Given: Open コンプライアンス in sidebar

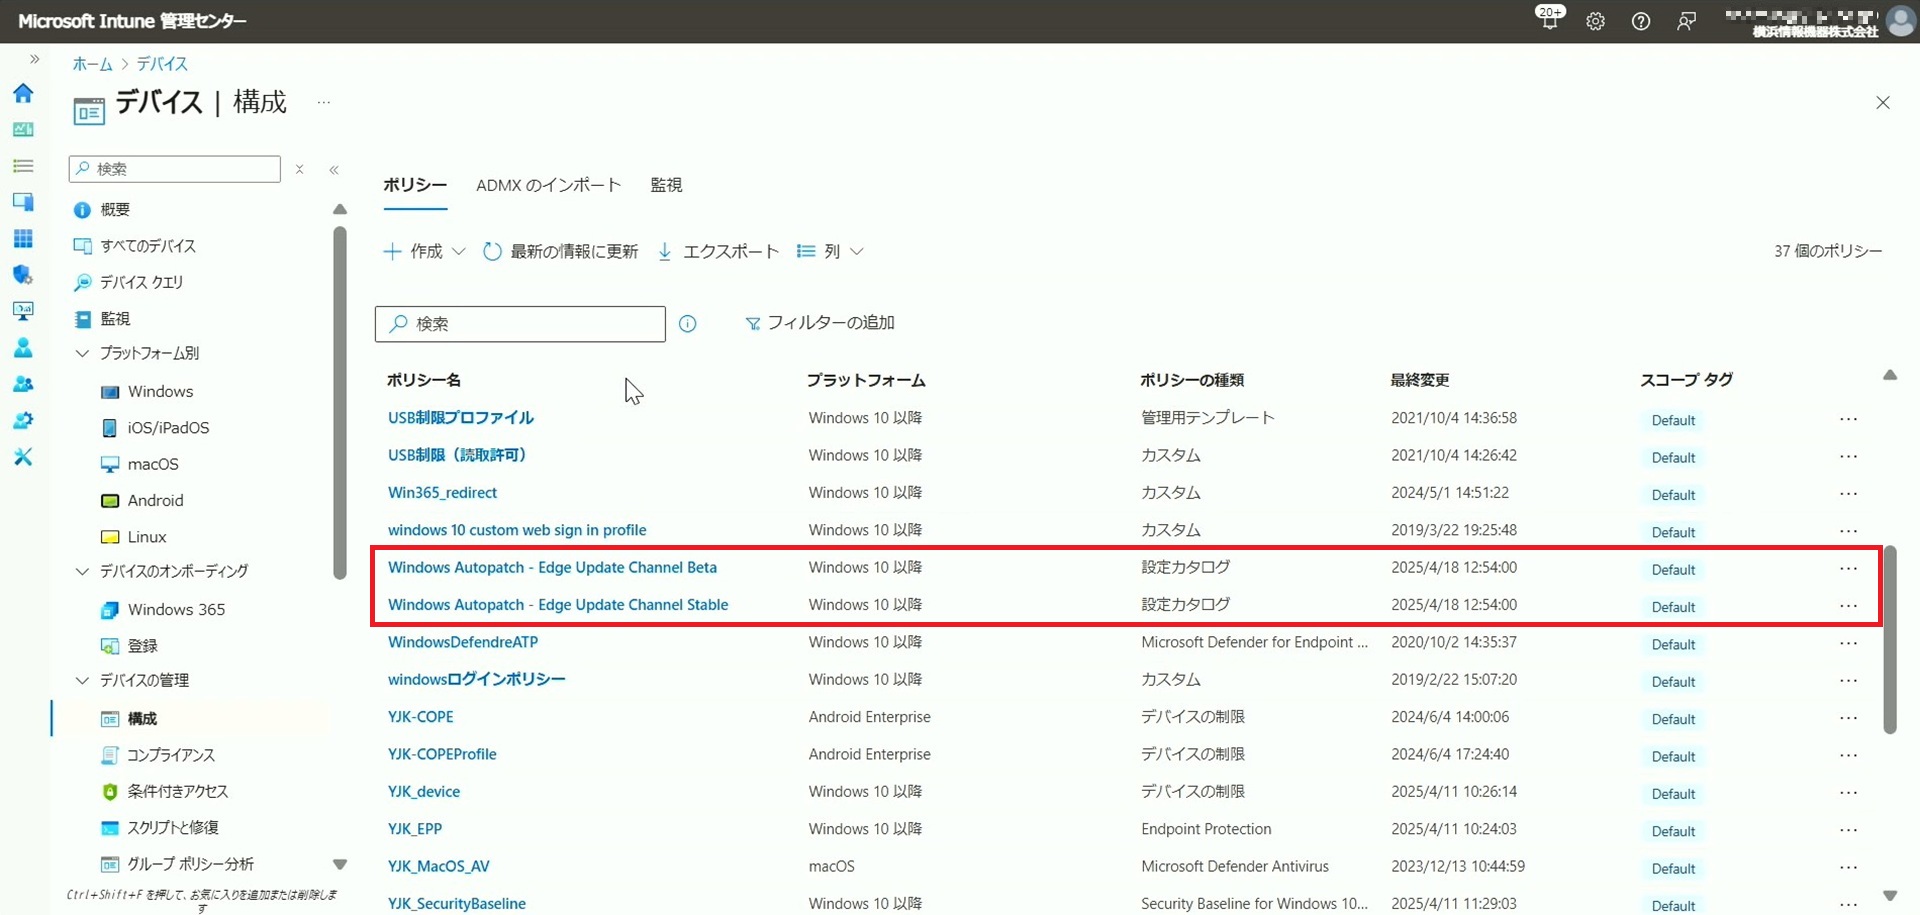Looking at the screenshot, I should [170, 755].
